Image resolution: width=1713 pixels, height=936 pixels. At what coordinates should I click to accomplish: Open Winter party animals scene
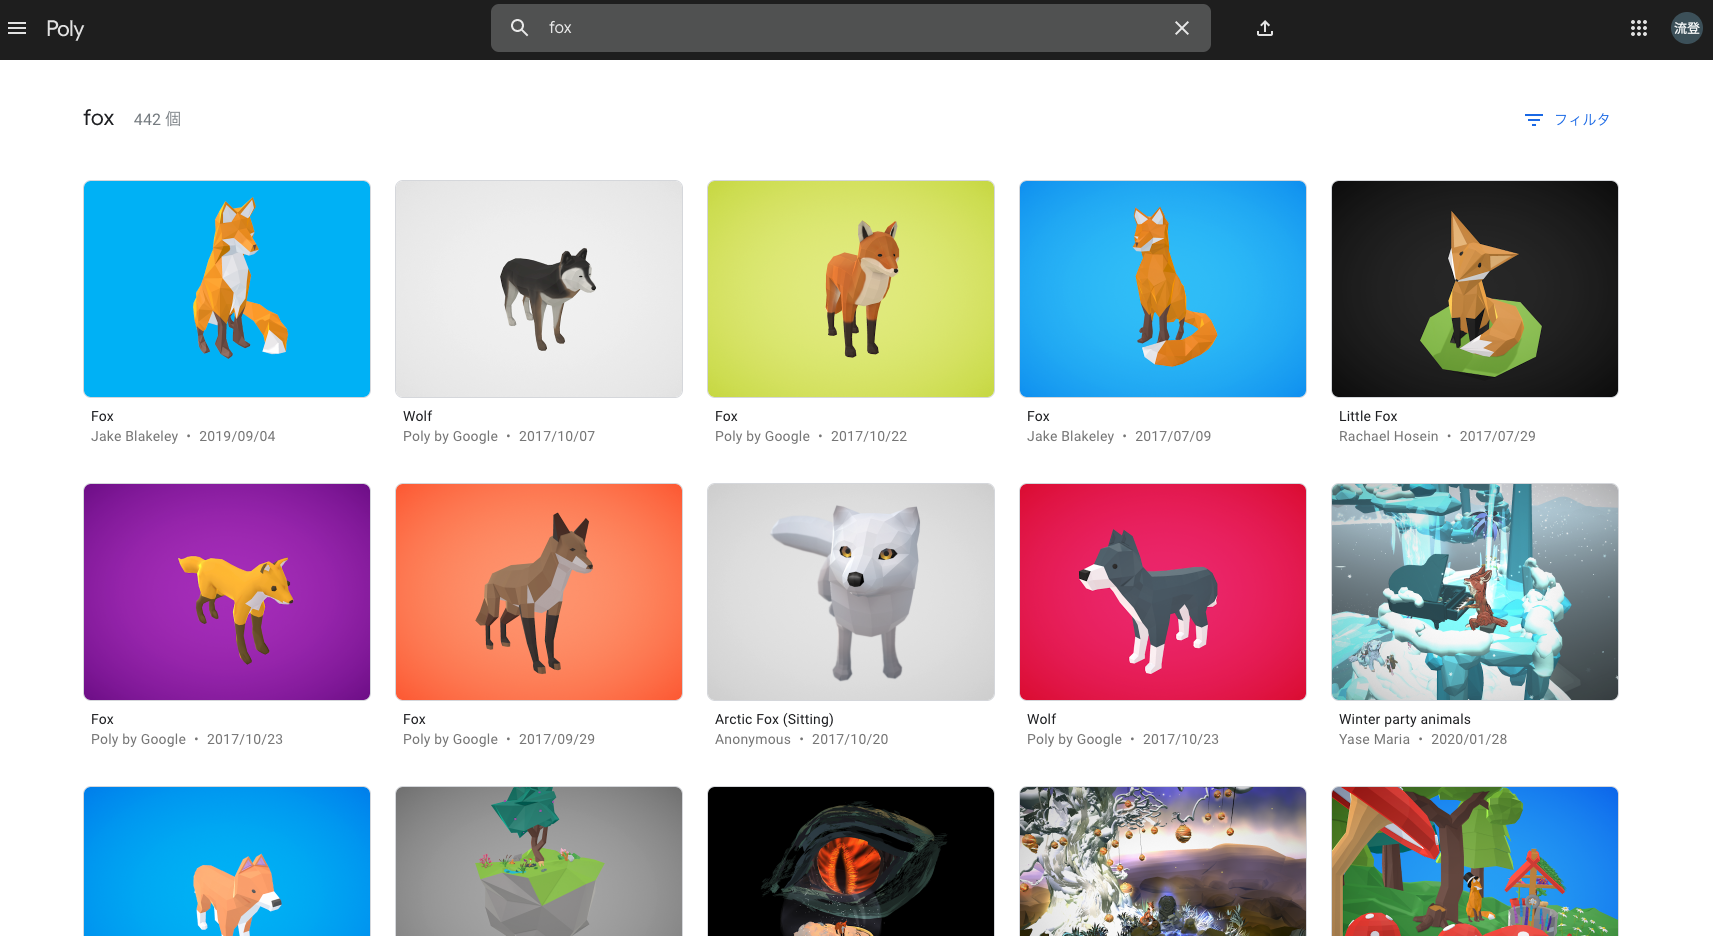click(1474, 591)
